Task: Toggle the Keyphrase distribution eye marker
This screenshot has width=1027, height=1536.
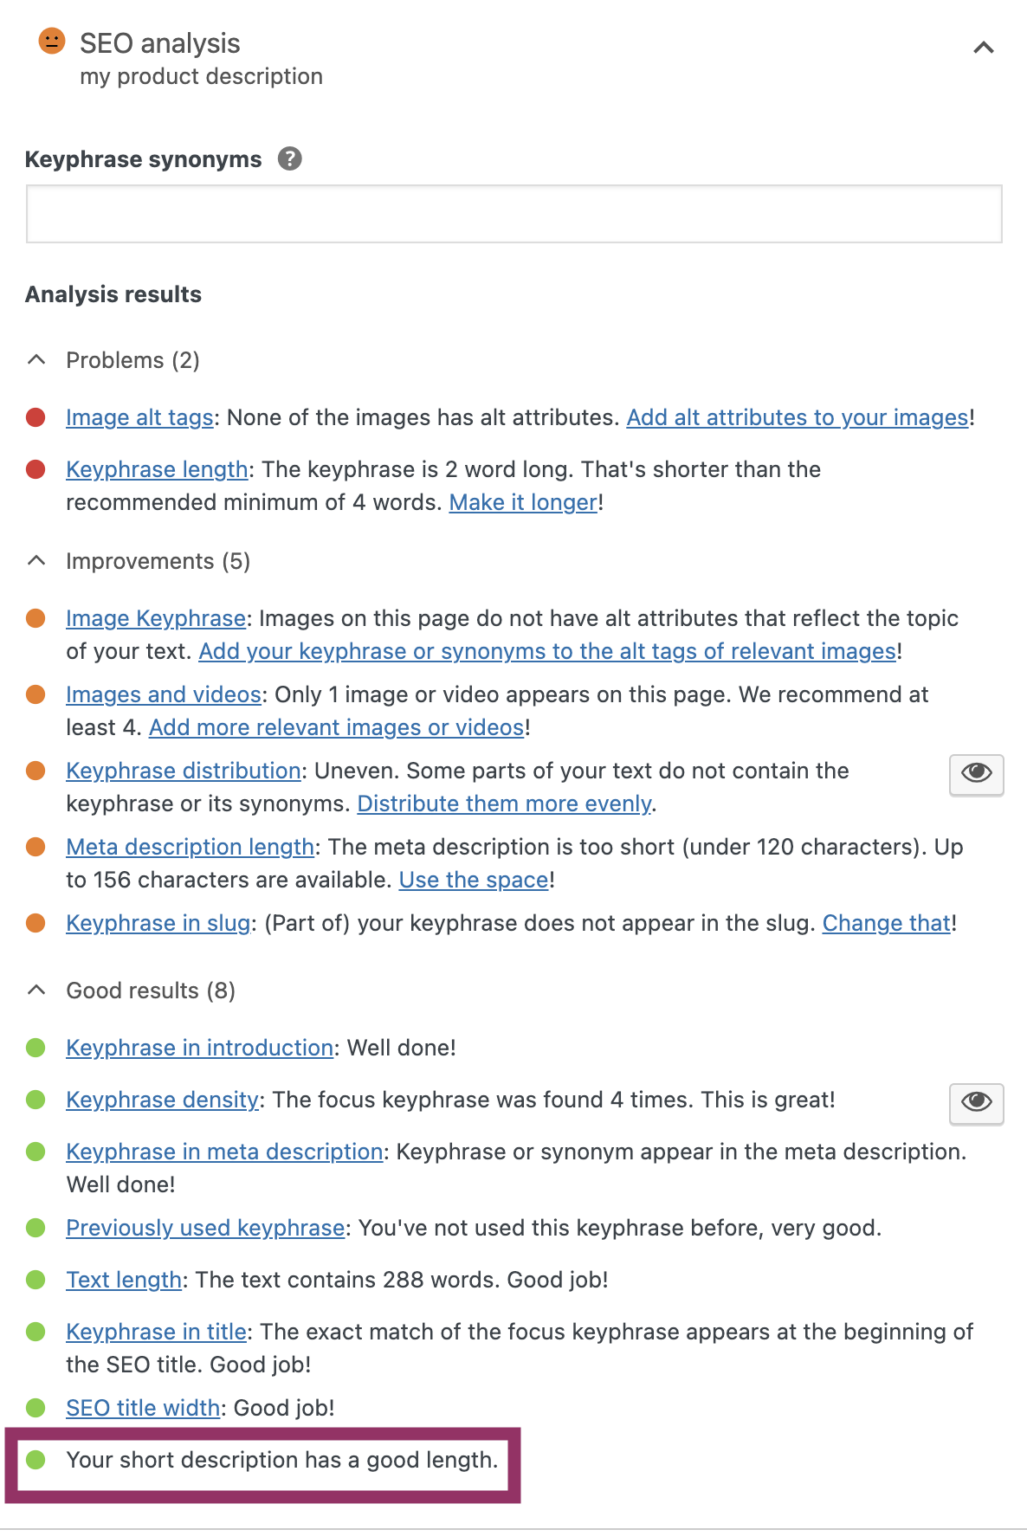Action: [975, 774]
